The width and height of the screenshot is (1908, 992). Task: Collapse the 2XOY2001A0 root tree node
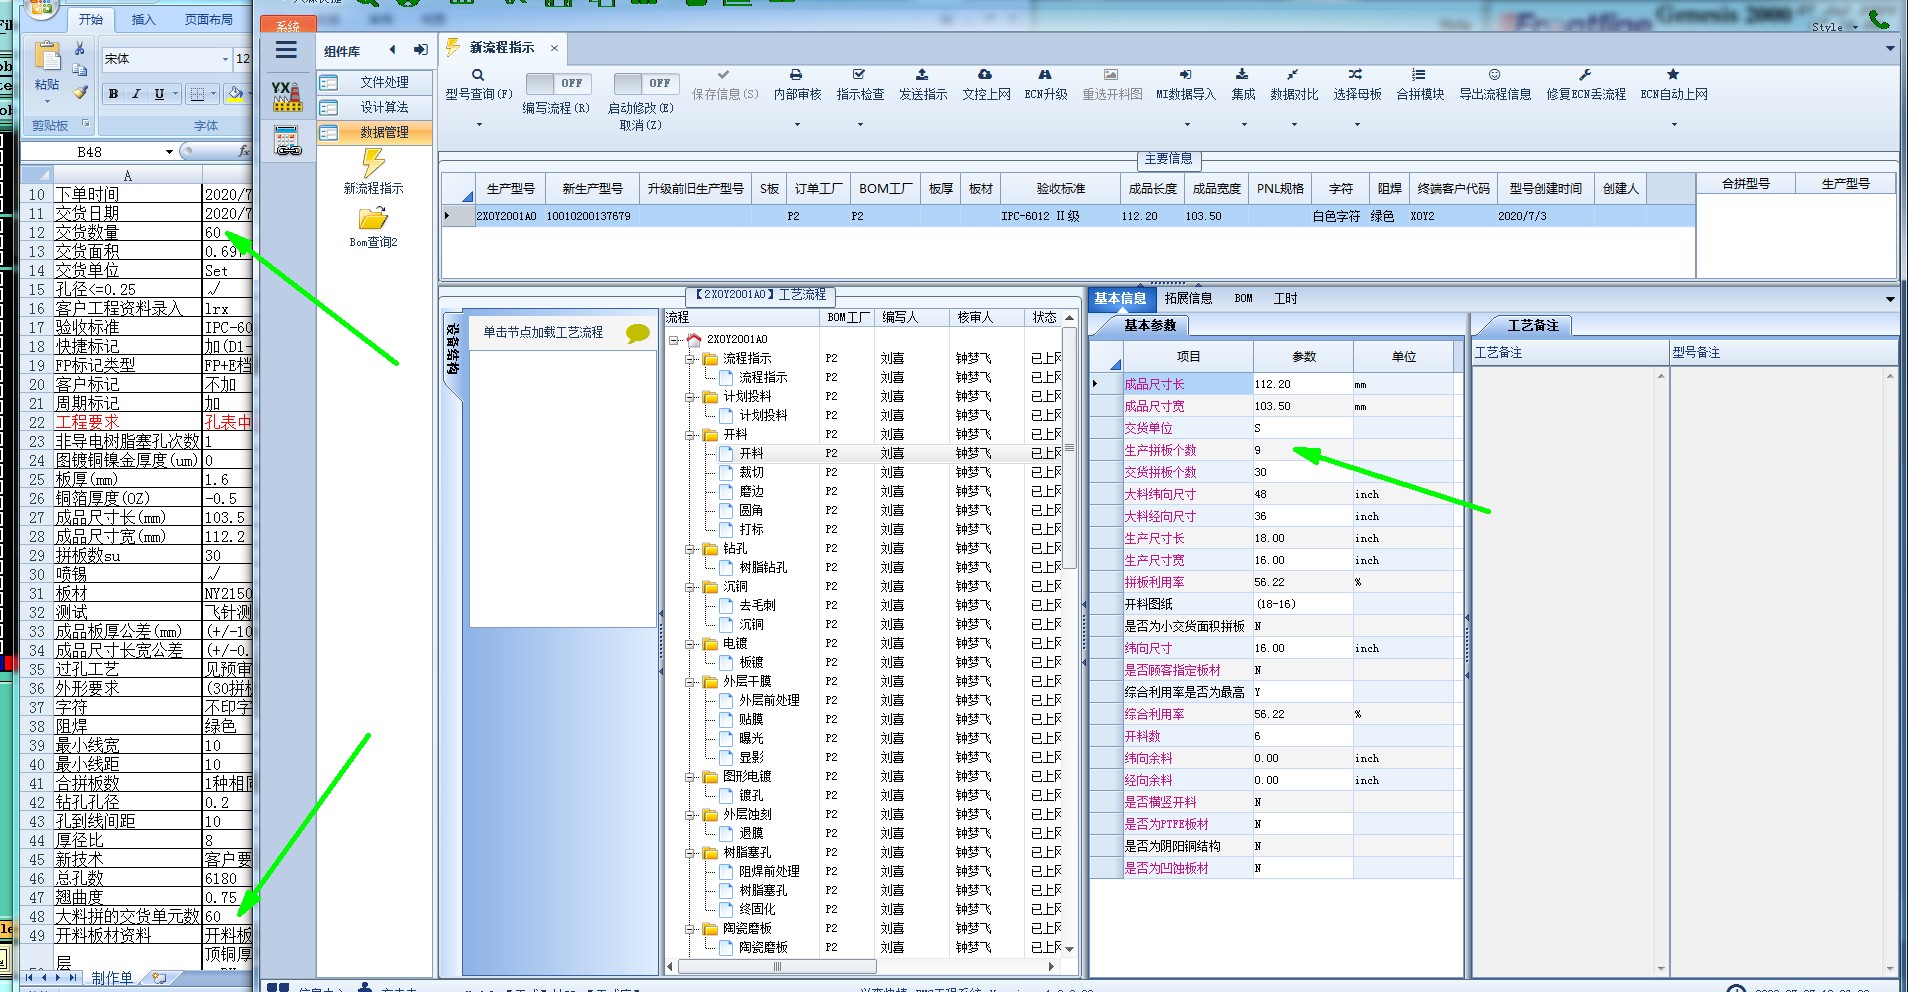coord(674,340)
